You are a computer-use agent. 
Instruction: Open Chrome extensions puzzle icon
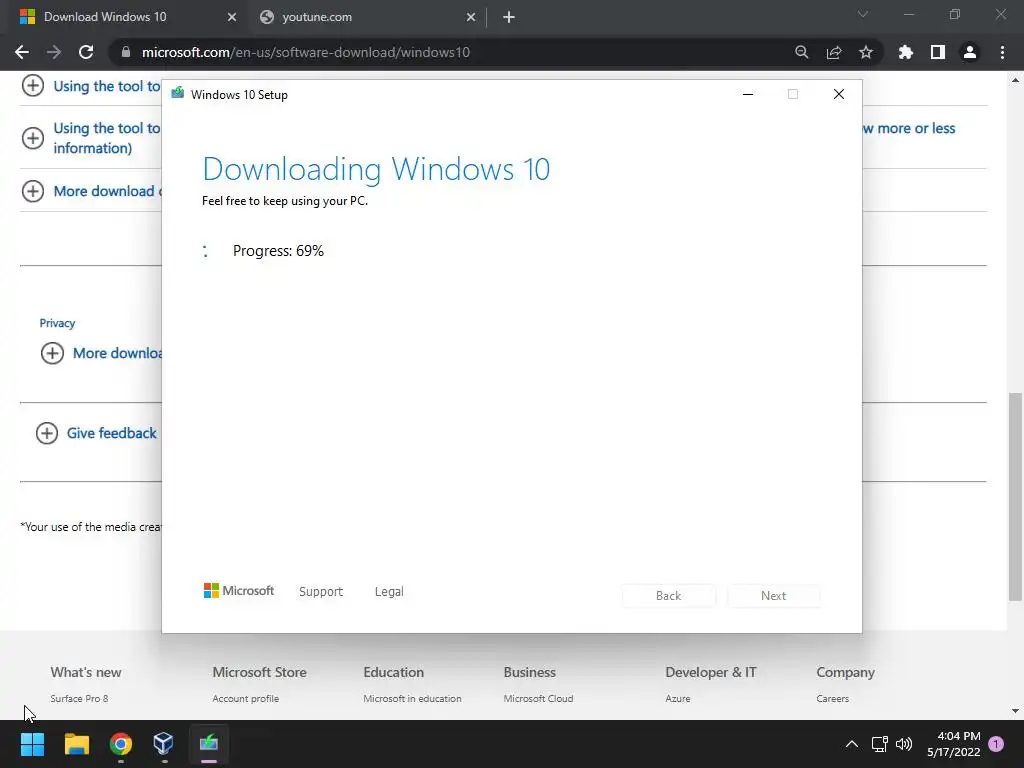[906, 52]
